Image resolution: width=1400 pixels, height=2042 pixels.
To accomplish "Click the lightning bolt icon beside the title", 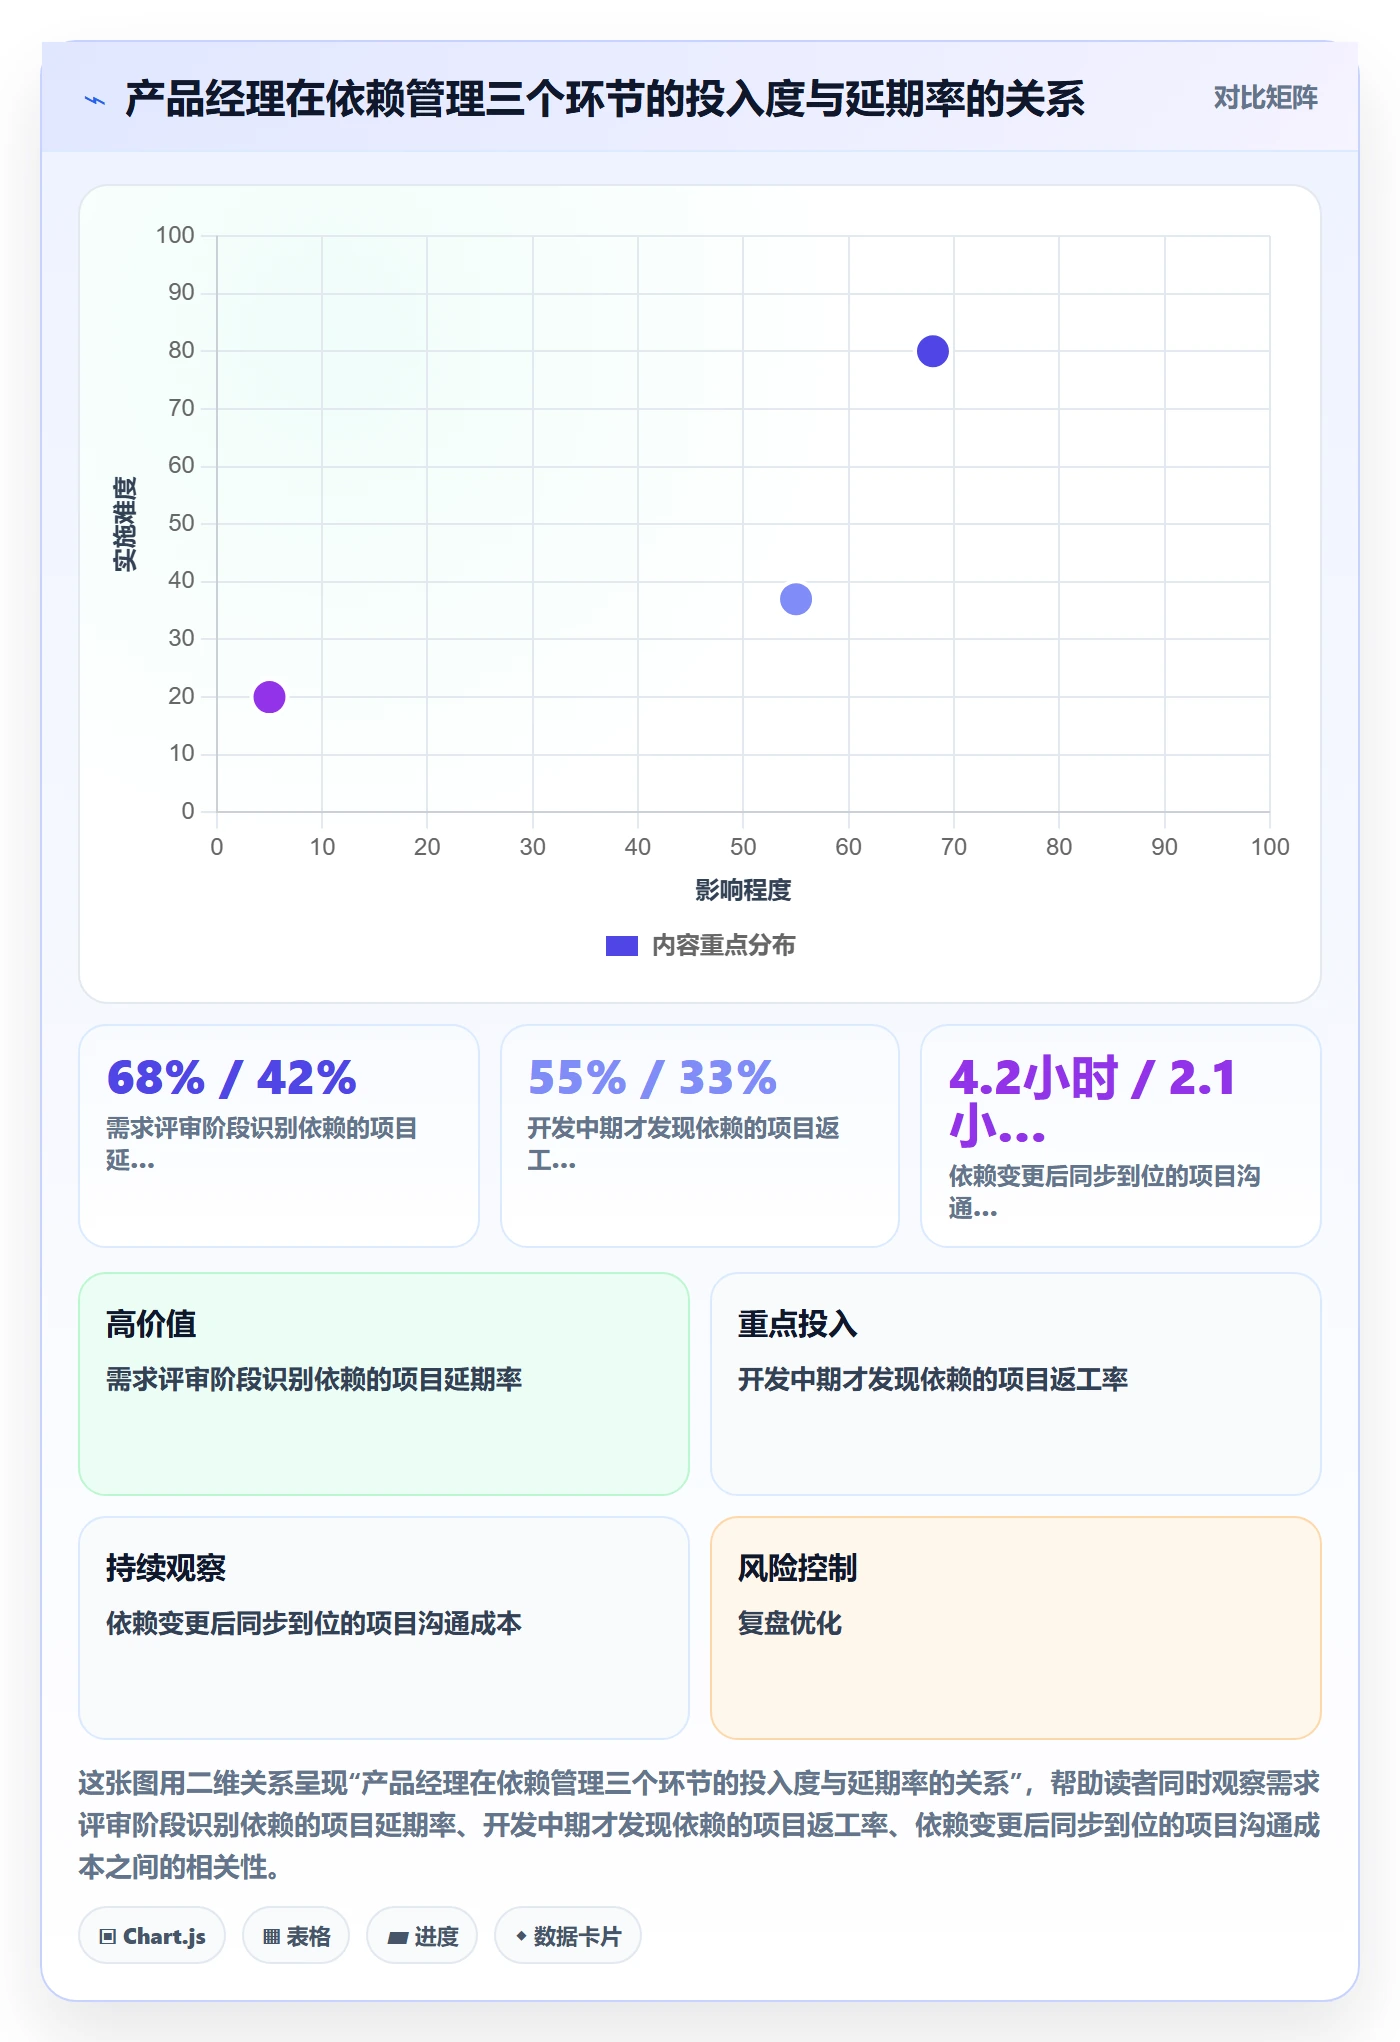I will [x=95, y=100].
